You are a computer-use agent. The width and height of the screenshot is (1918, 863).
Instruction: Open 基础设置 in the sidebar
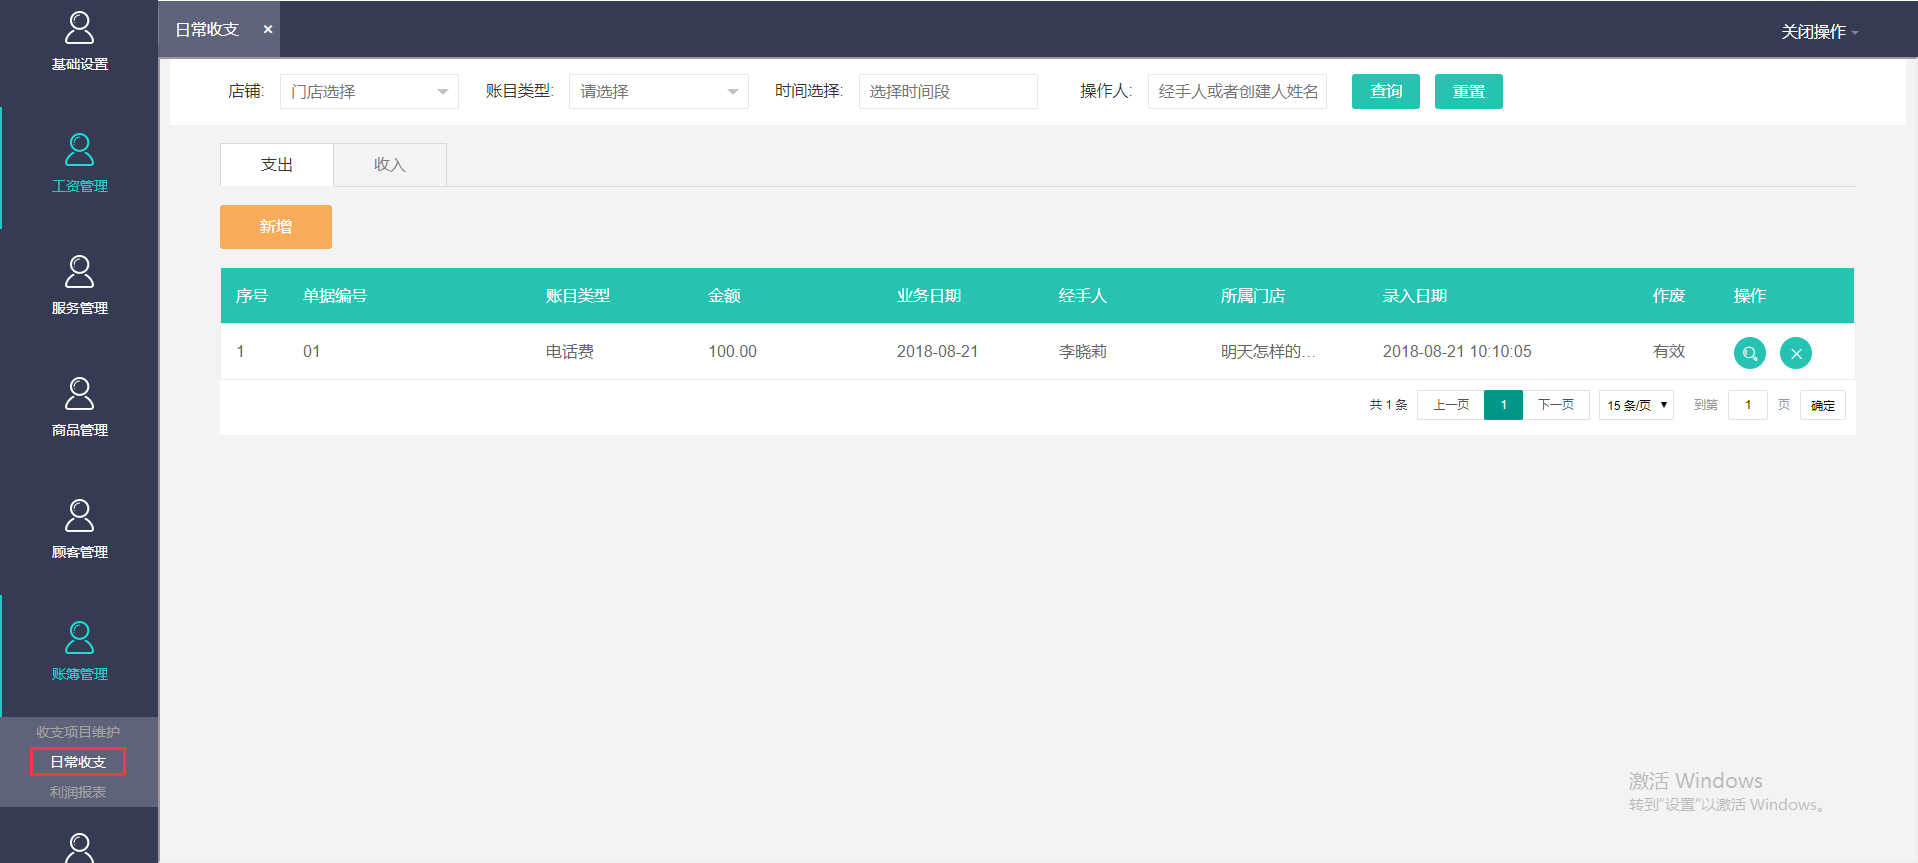(79, 42)
